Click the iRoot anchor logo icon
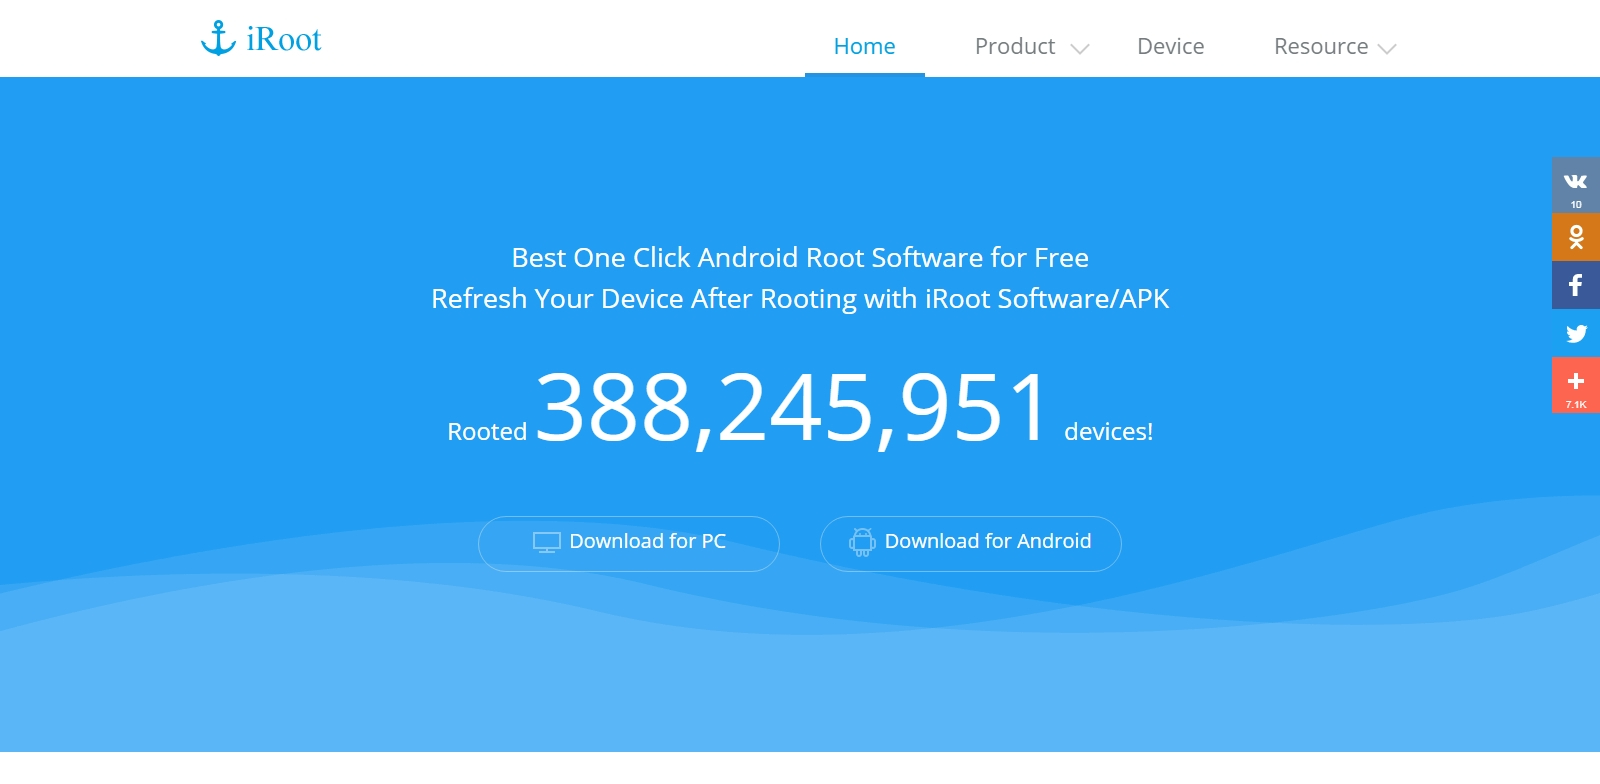Image resolution: width=1600 pixels, height=784 pixels. 218,38
